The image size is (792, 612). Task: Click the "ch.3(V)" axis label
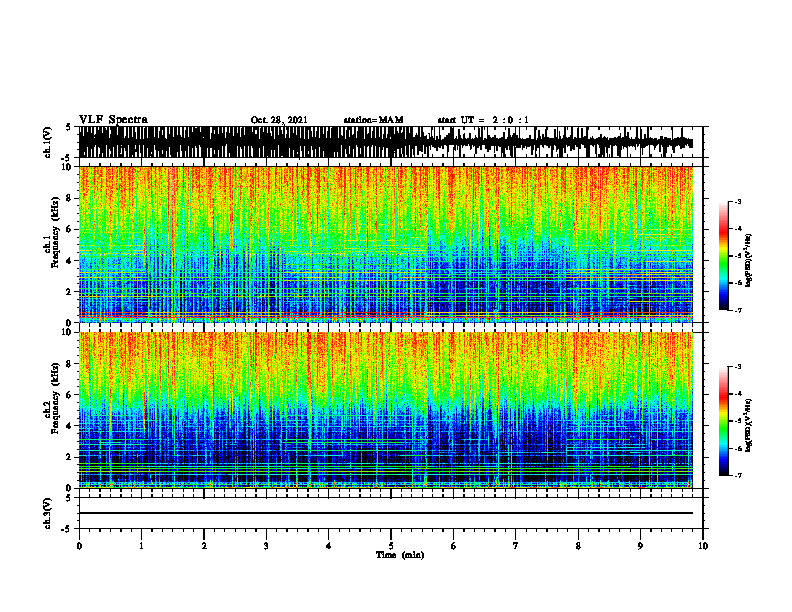point(48,513)
